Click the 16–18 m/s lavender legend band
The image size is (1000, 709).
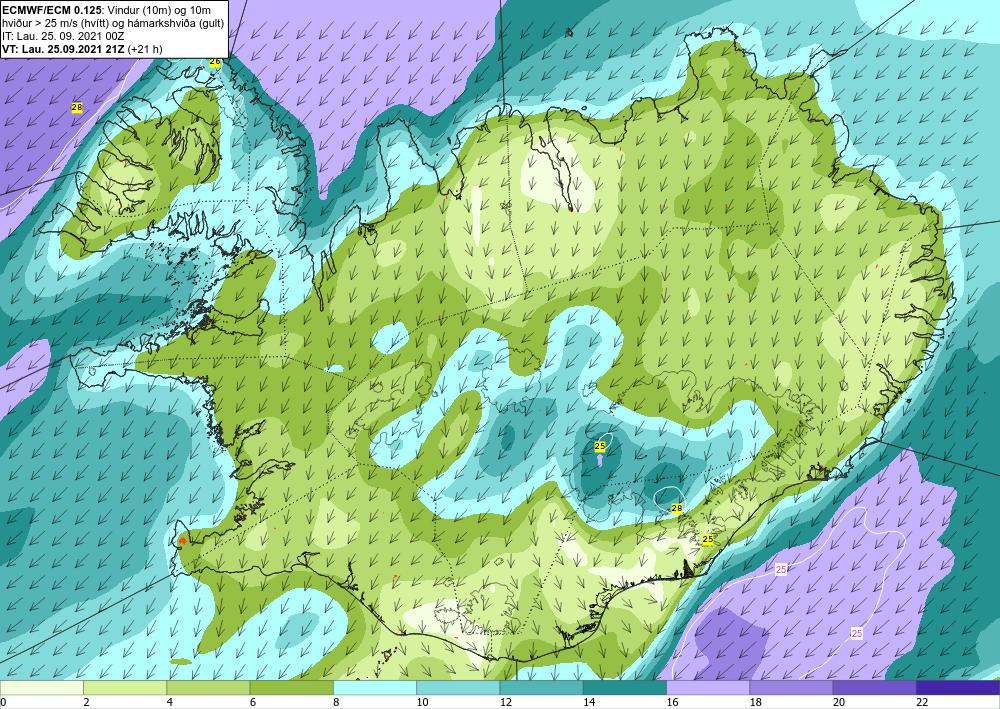click(x=708, y=687)
